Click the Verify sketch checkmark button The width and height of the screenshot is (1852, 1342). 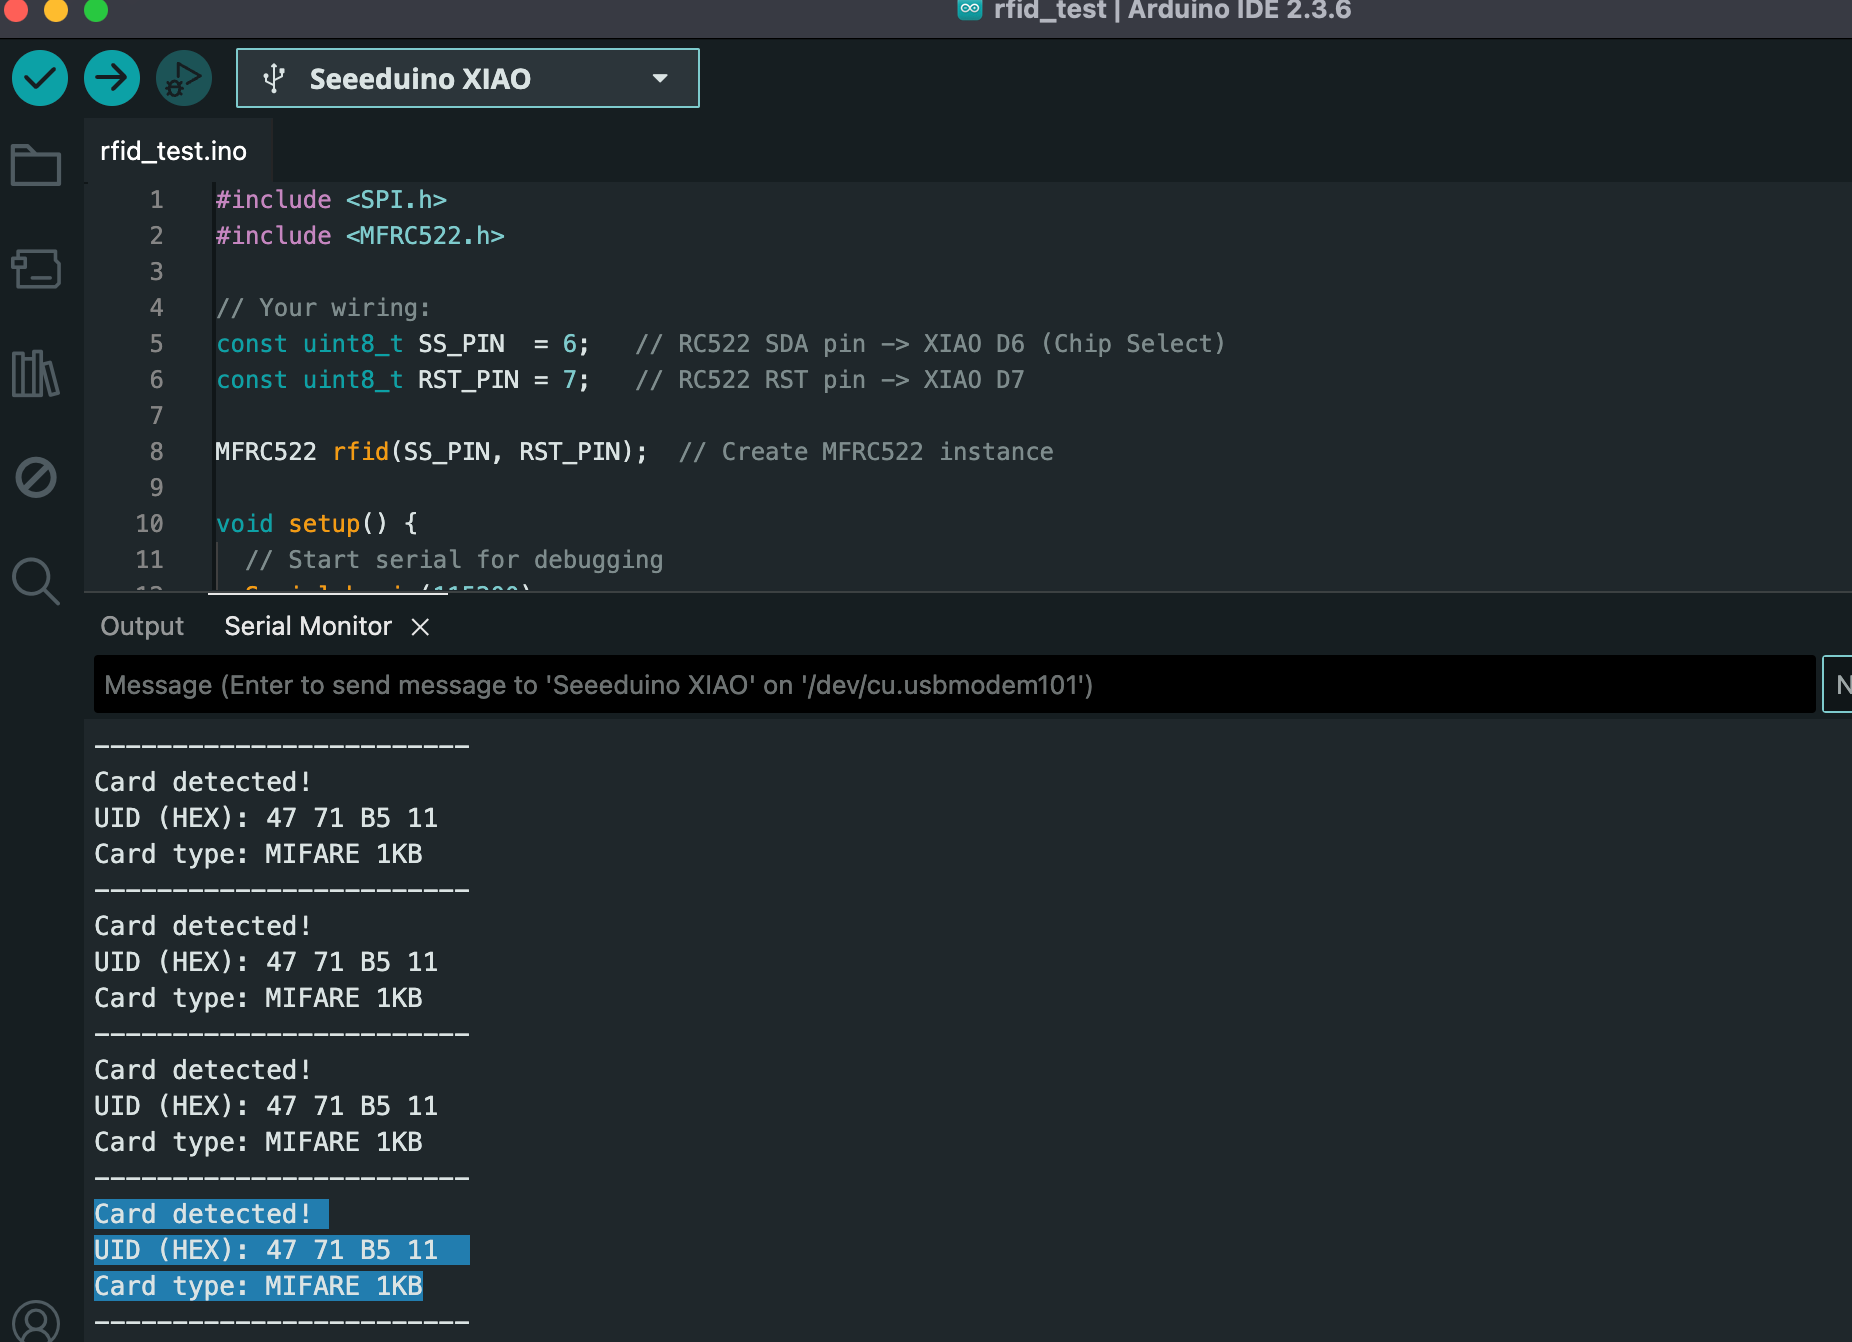click(x=40, y=78)
